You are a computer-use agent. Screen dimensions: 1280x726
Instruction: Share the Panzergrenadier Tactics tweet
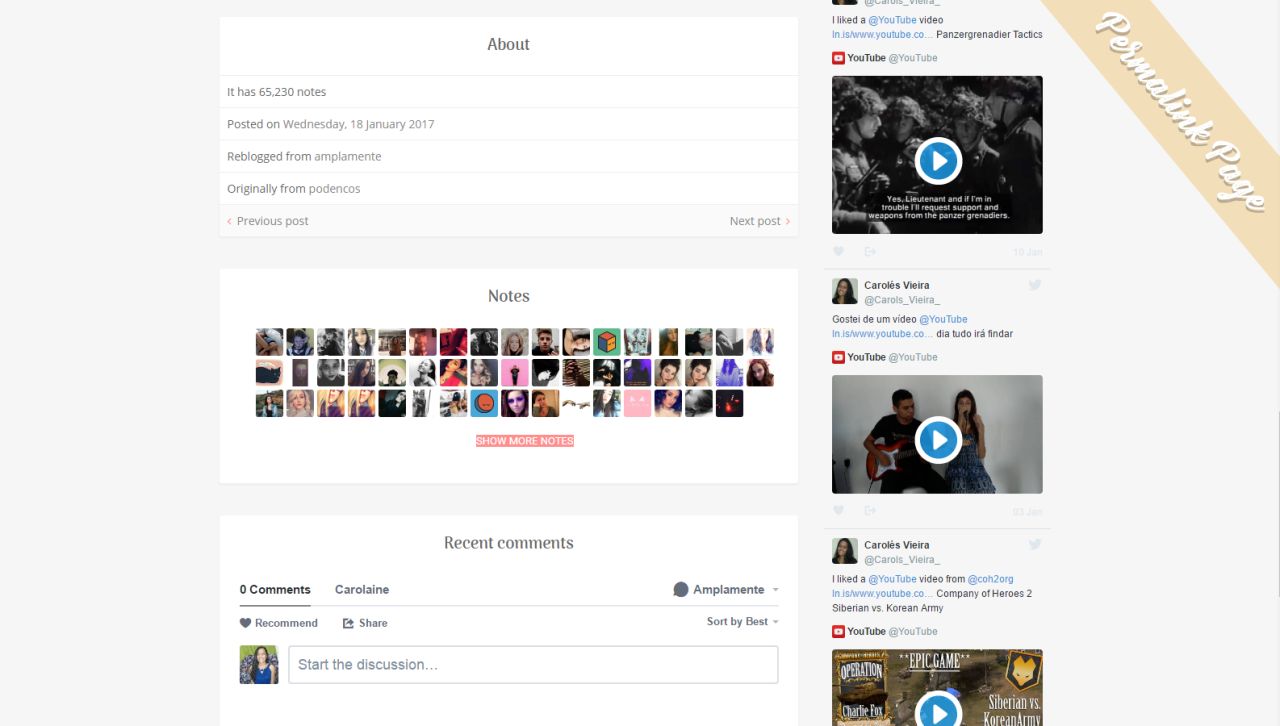(870, 252)
